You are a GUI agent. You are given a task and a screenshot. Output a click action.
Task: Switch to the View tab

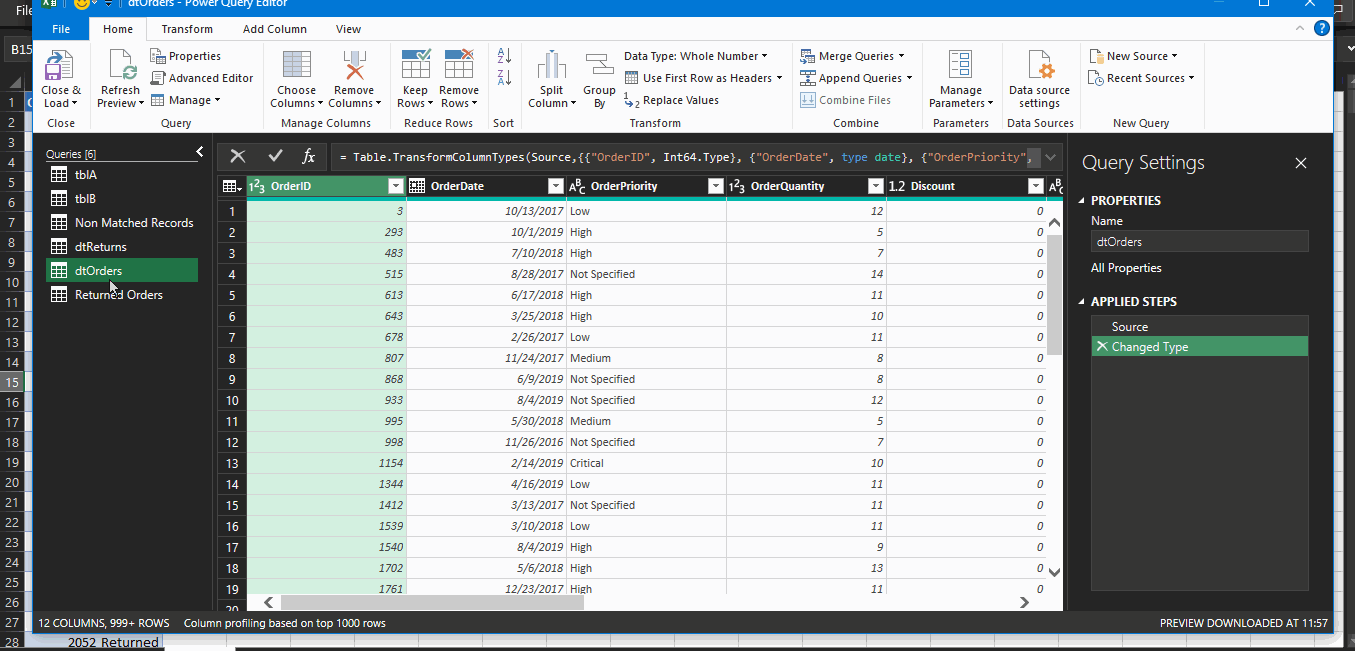point(349,29)
